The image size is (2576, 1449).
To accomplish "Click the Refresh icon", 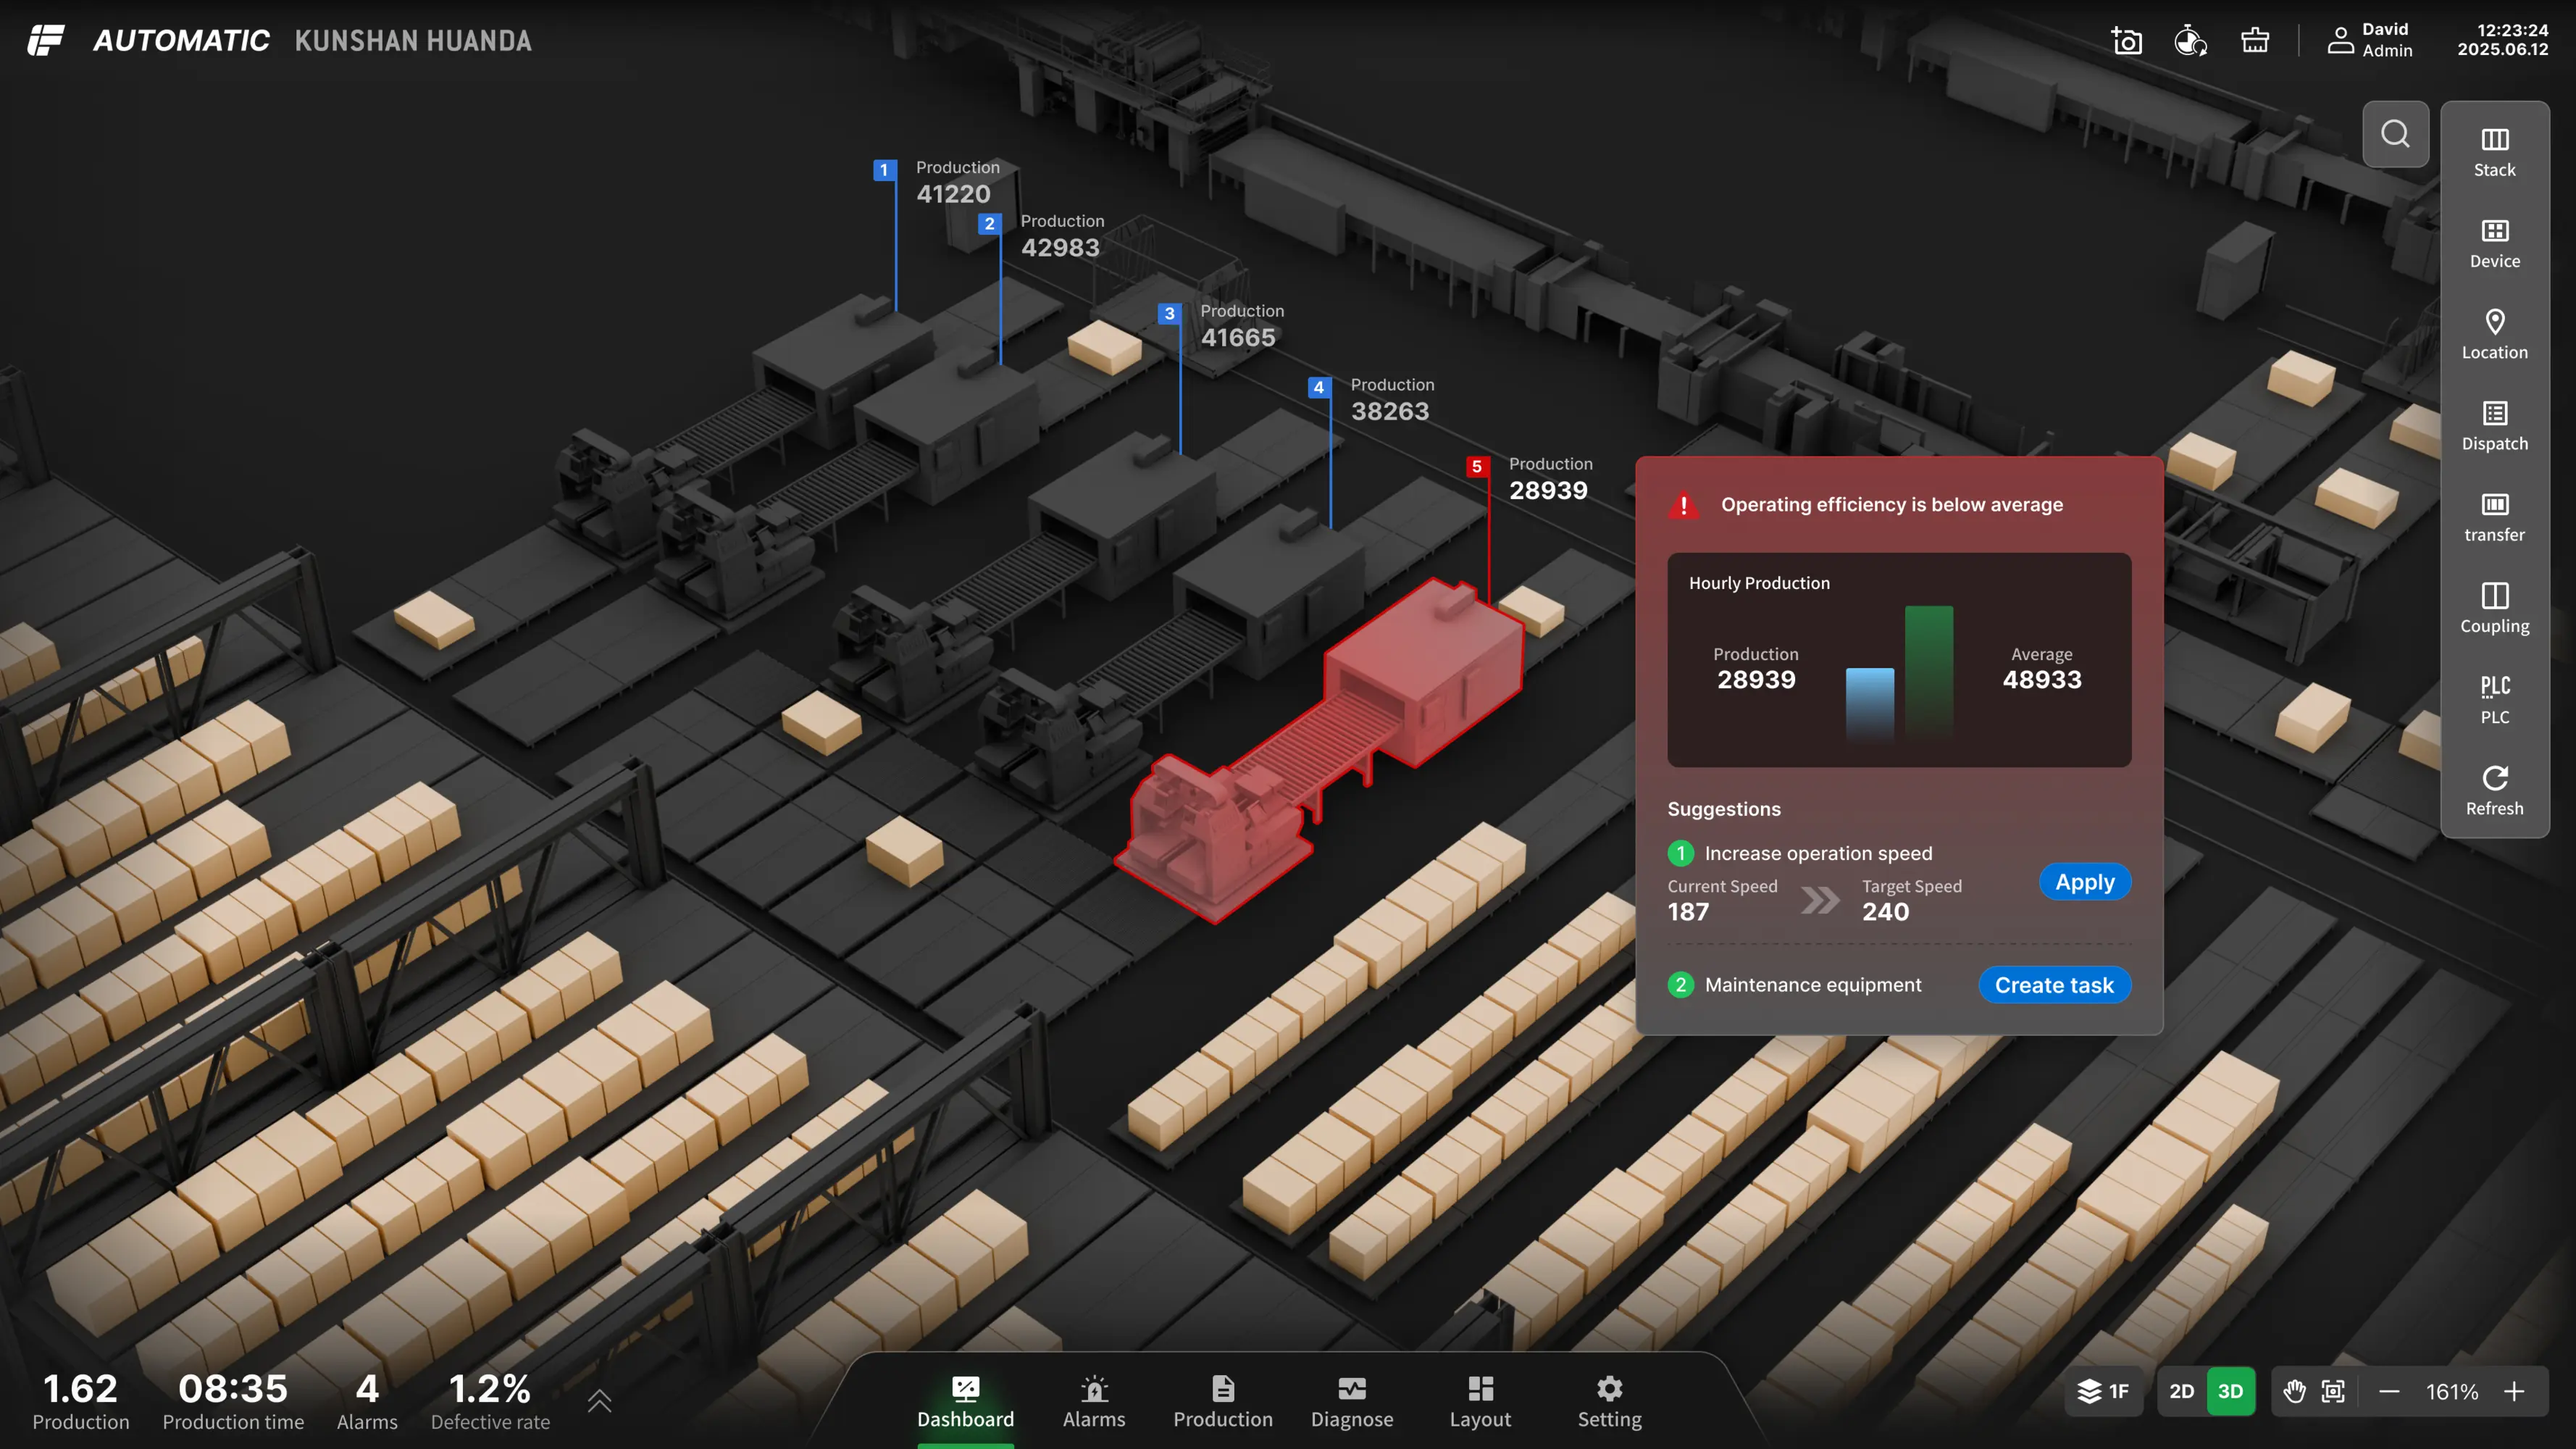I will click(x=2494, y=790).
